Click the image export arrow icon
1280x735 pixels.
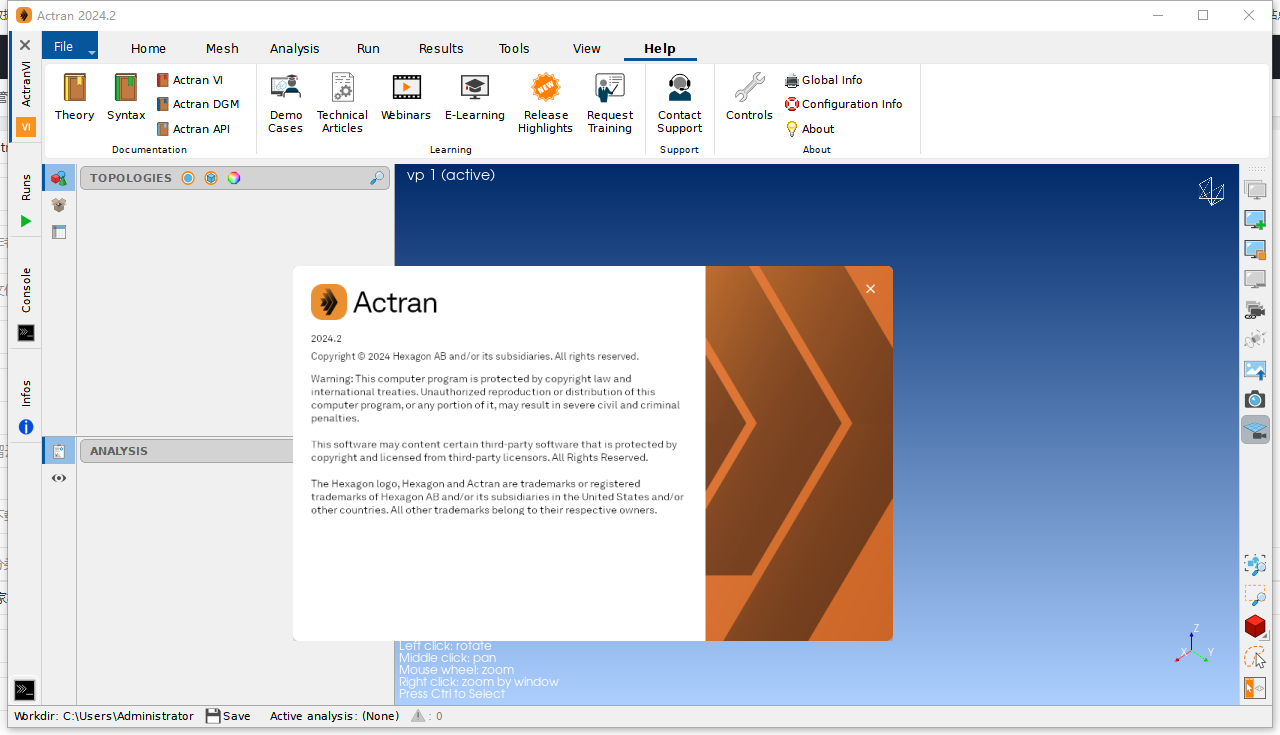point(1255,370)
